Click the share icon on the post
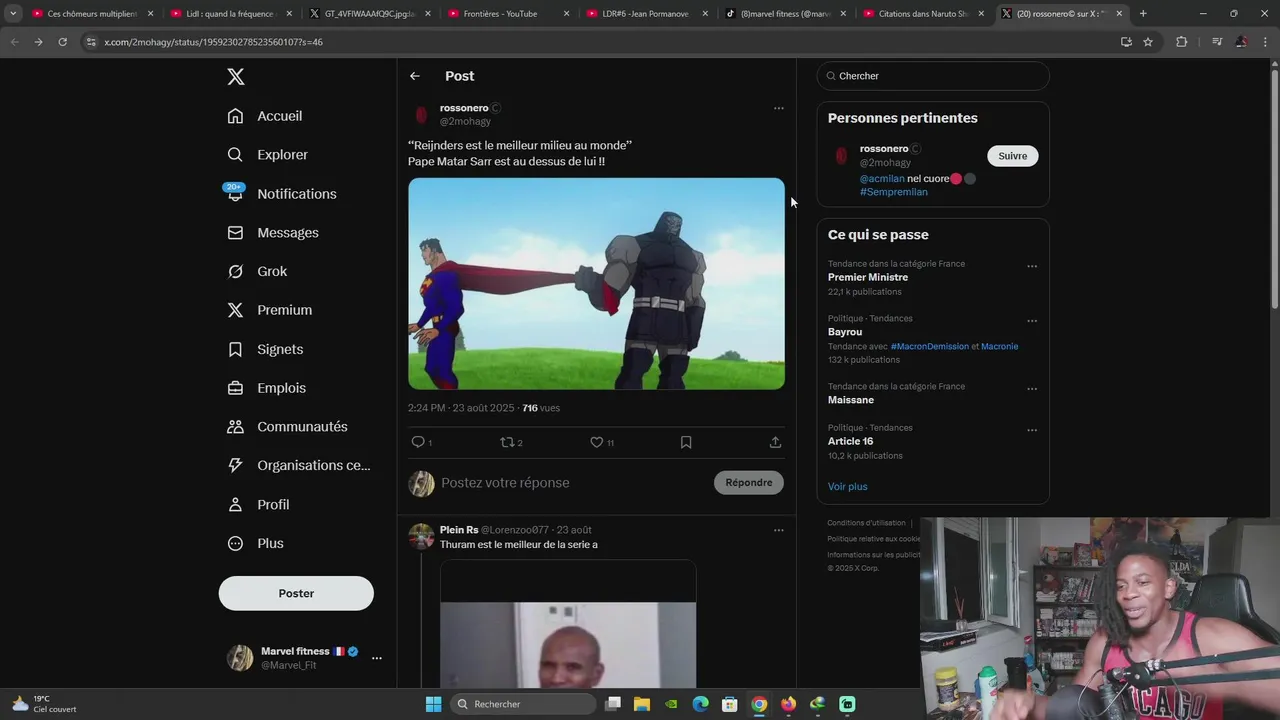The image size is (1280, 720). click(775, 442)
